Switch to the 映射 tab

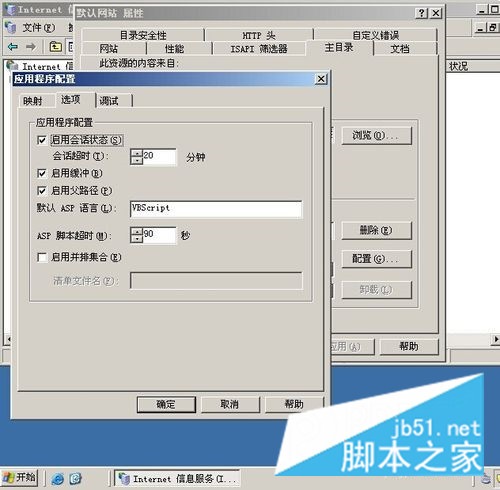[x=33, y=101]
